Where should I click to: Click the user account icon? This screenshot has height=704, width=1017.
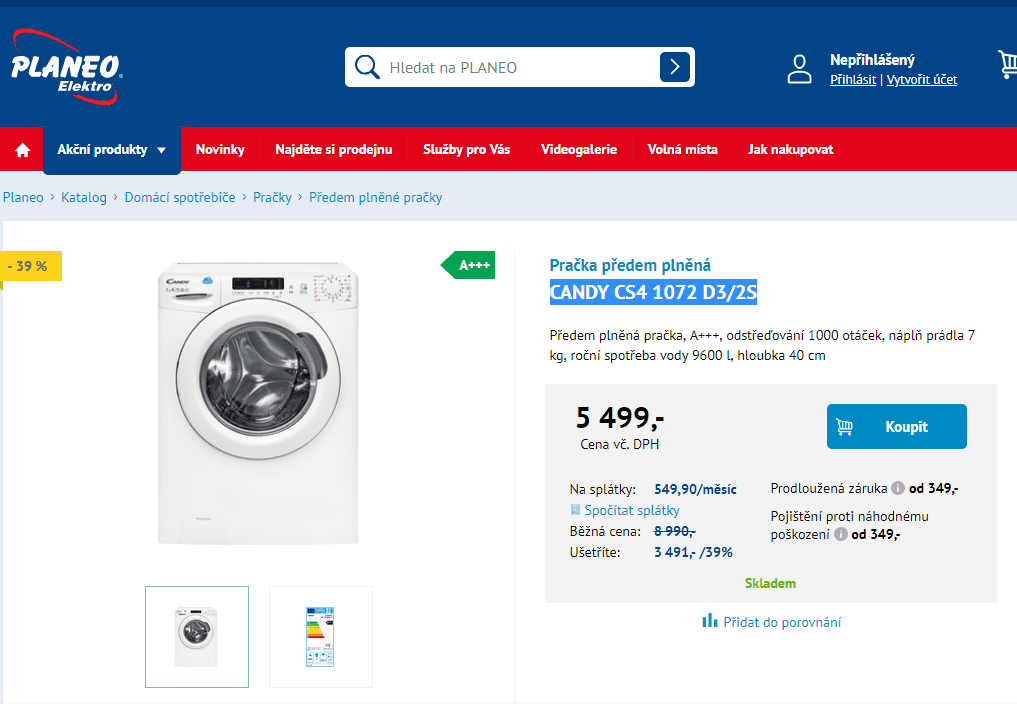click(799, 69)
